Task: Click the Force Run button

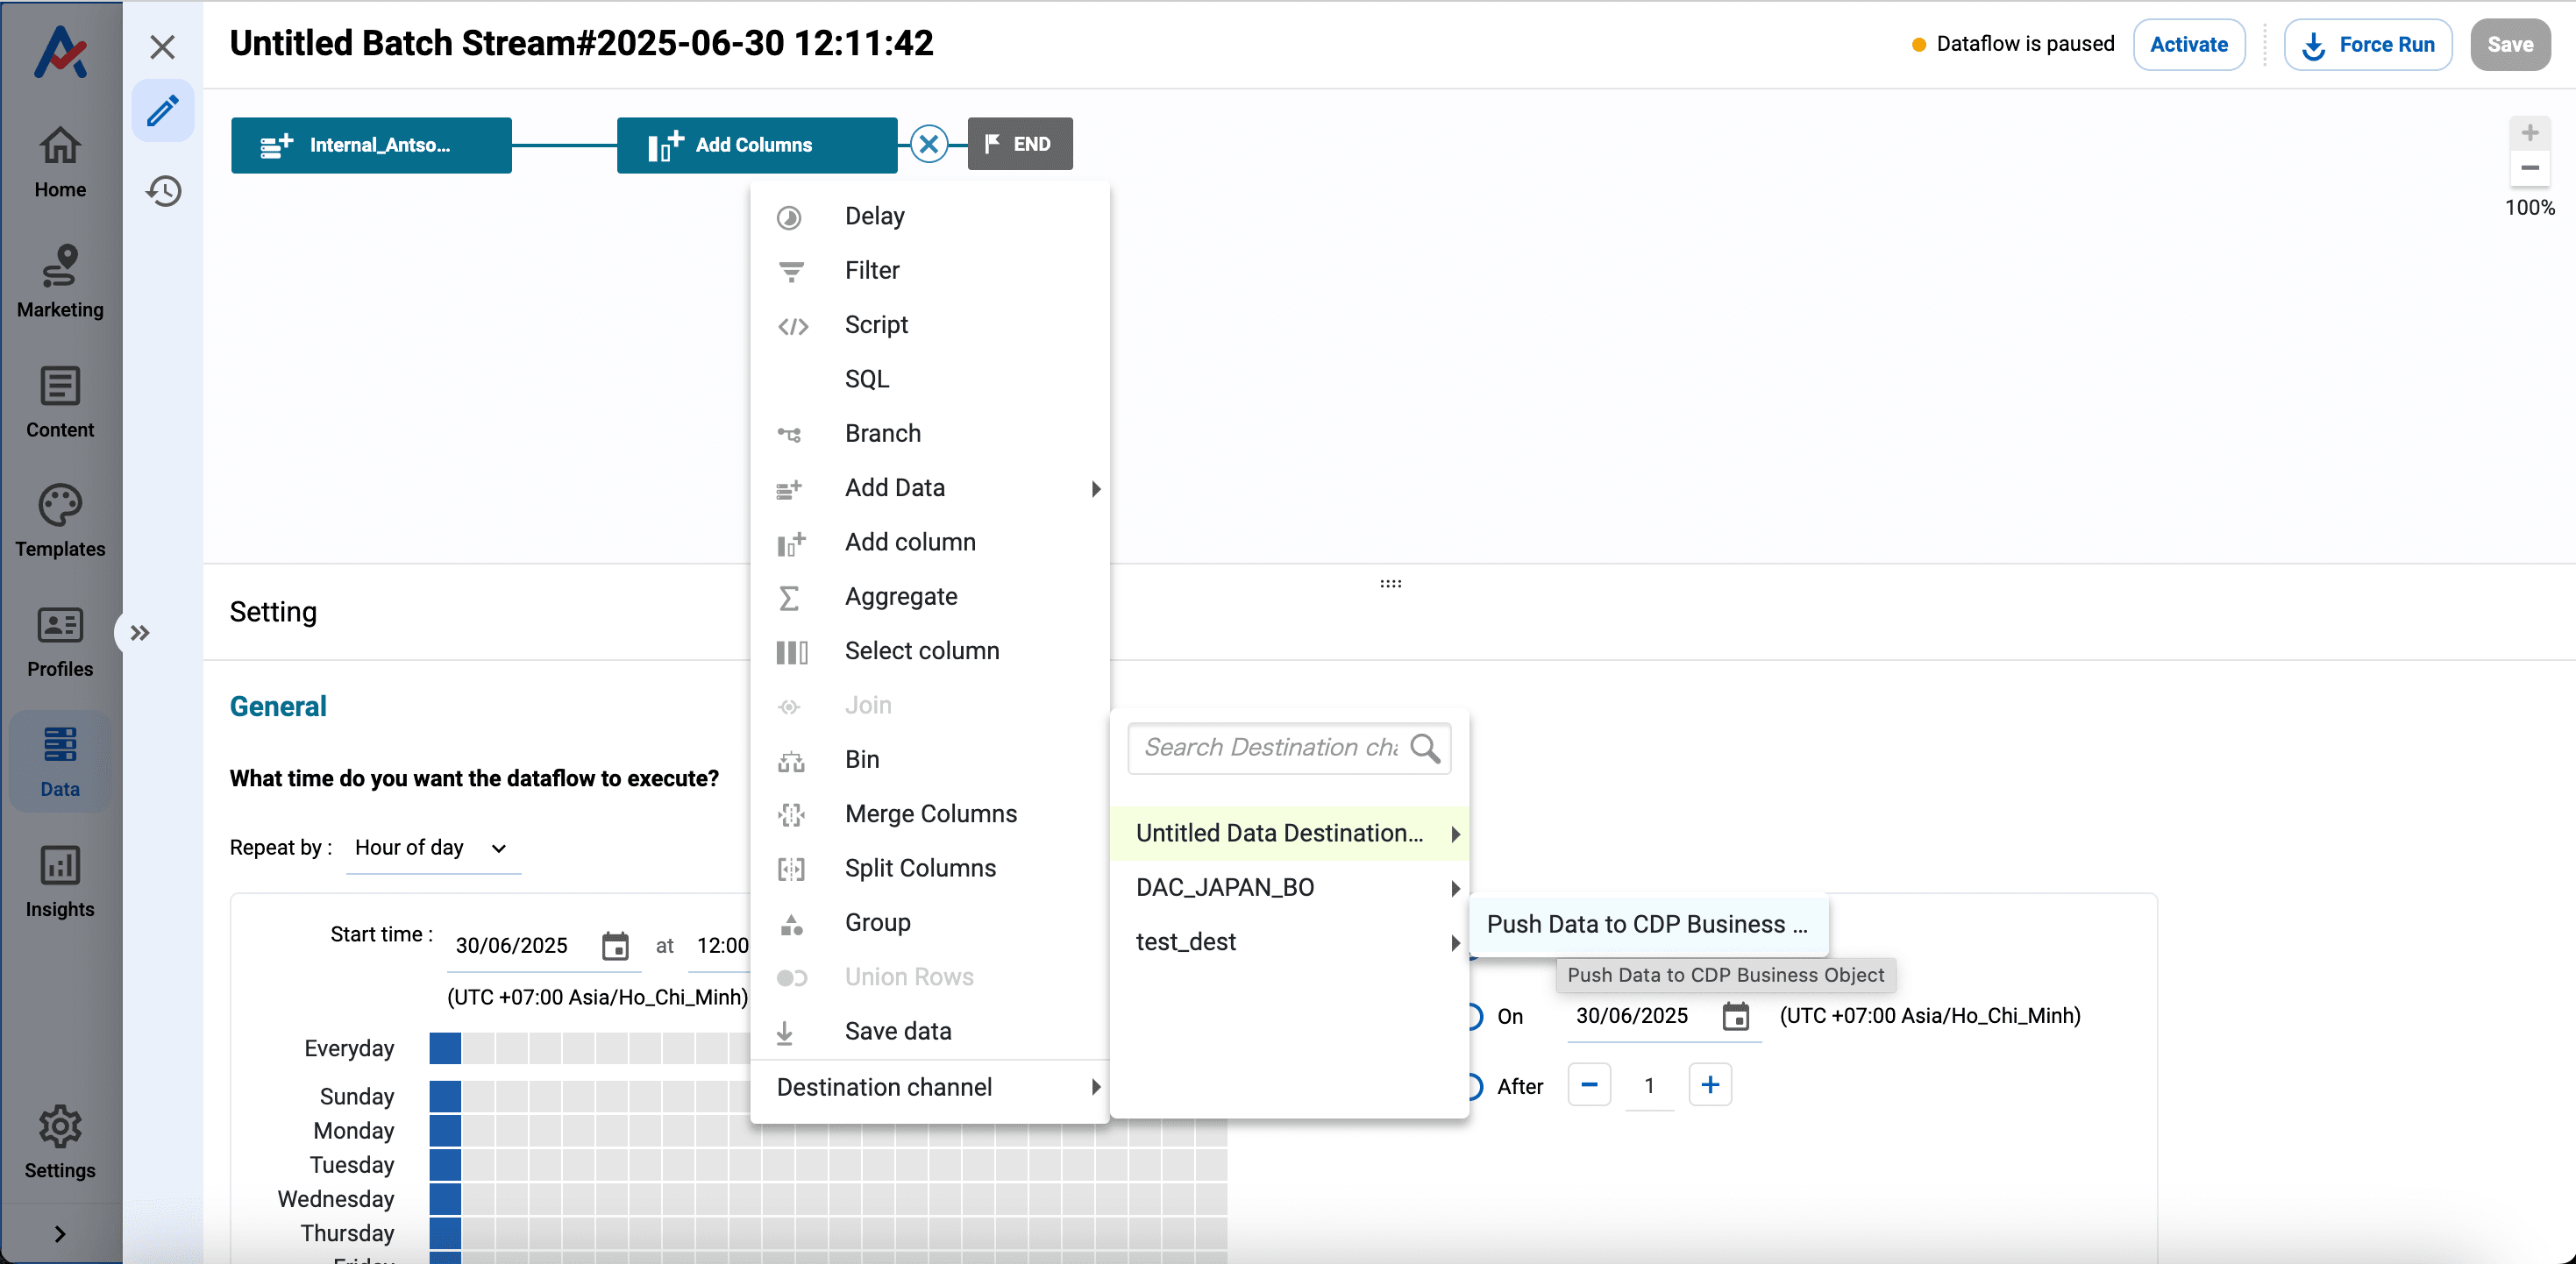Action: [2368, 44]
